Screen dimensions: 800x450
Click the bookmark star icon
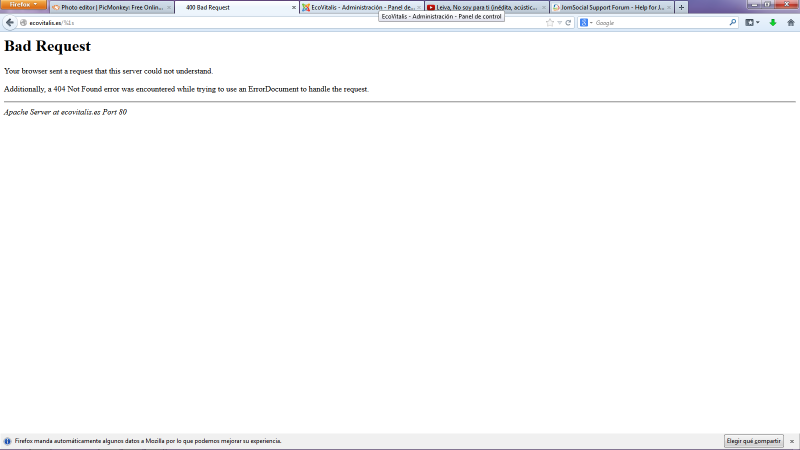(549, 22)
